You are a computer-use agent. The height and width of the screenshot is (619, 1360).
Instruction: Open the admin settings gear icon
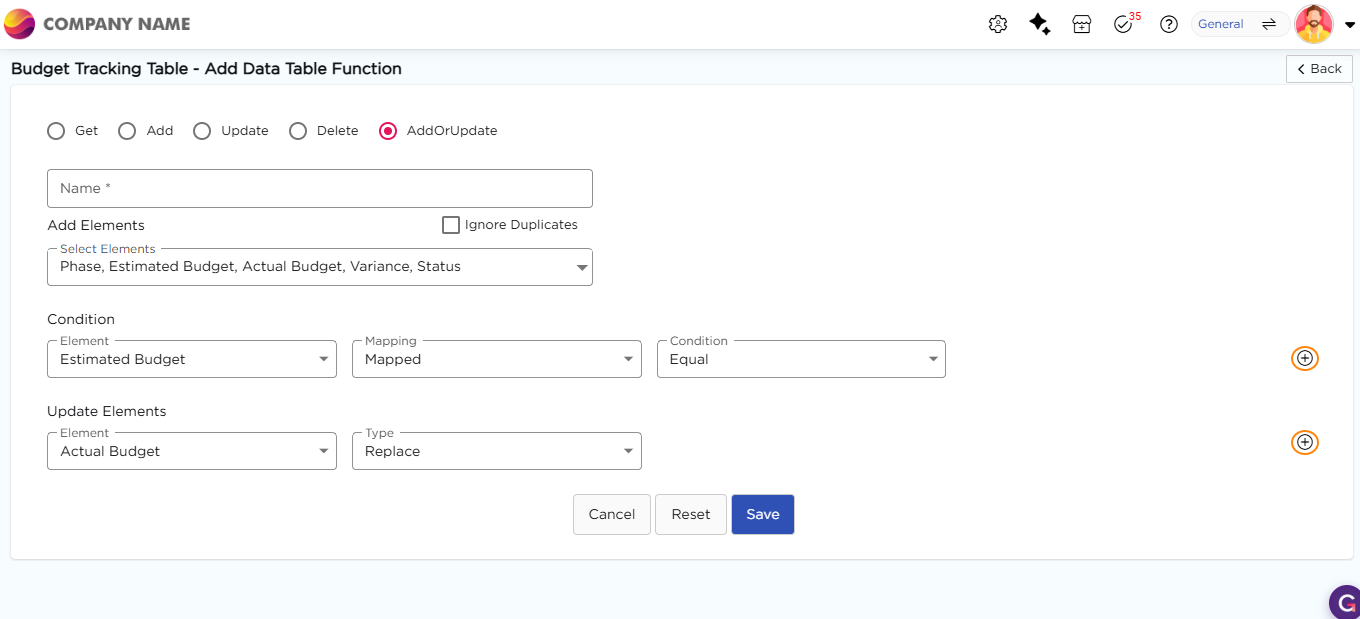[x=997, y=25]
